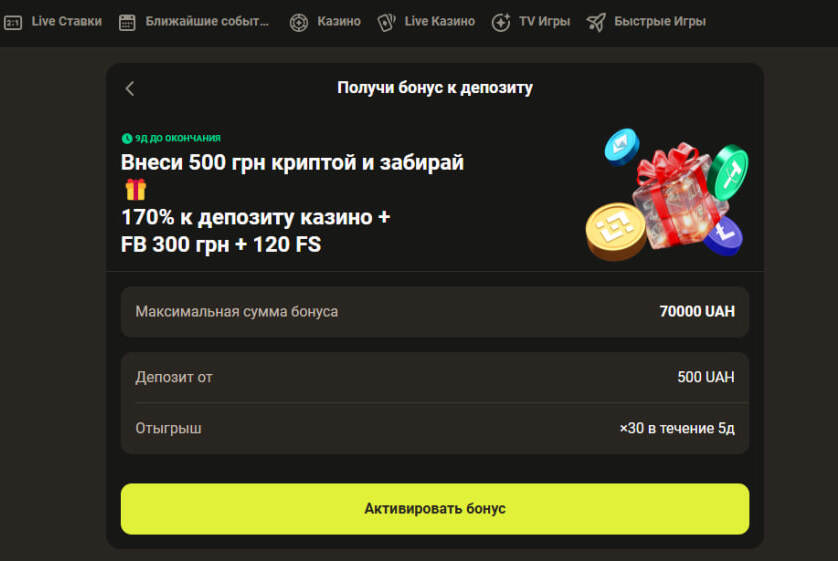Go back using the left chevron arrow

point(130,89)
